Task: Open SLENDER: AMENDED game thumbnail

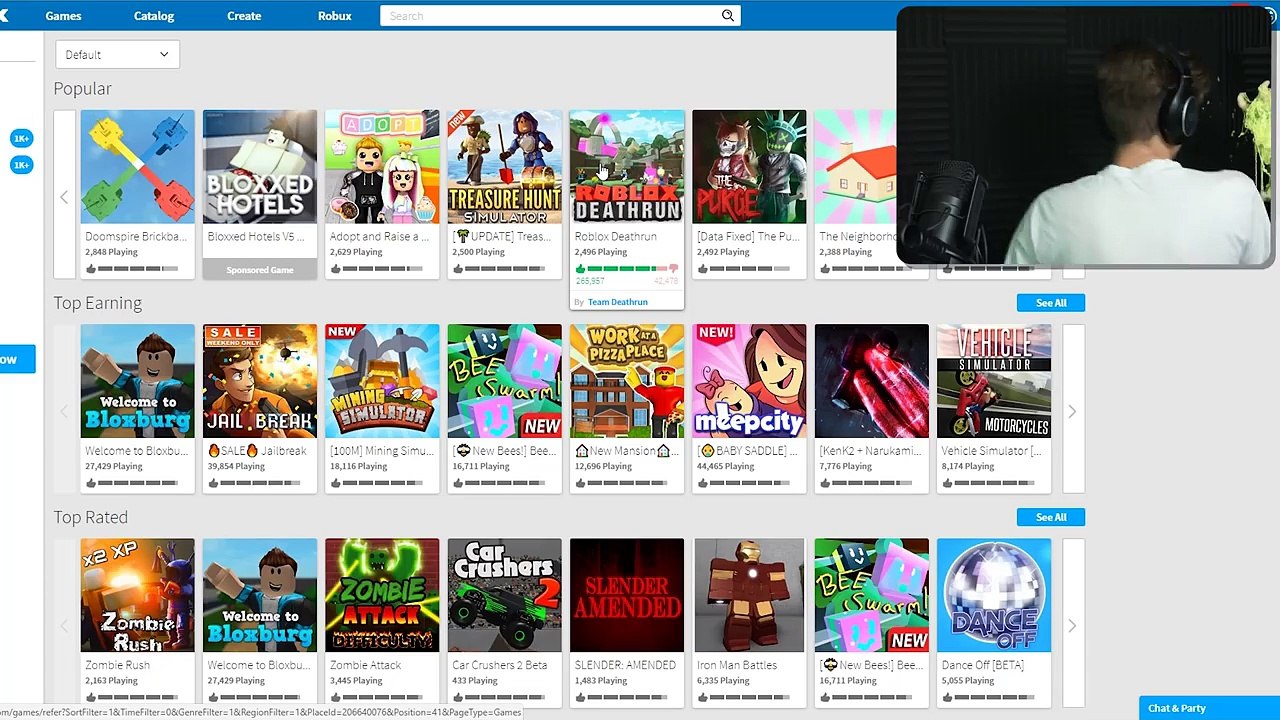Action: (627, 596)
